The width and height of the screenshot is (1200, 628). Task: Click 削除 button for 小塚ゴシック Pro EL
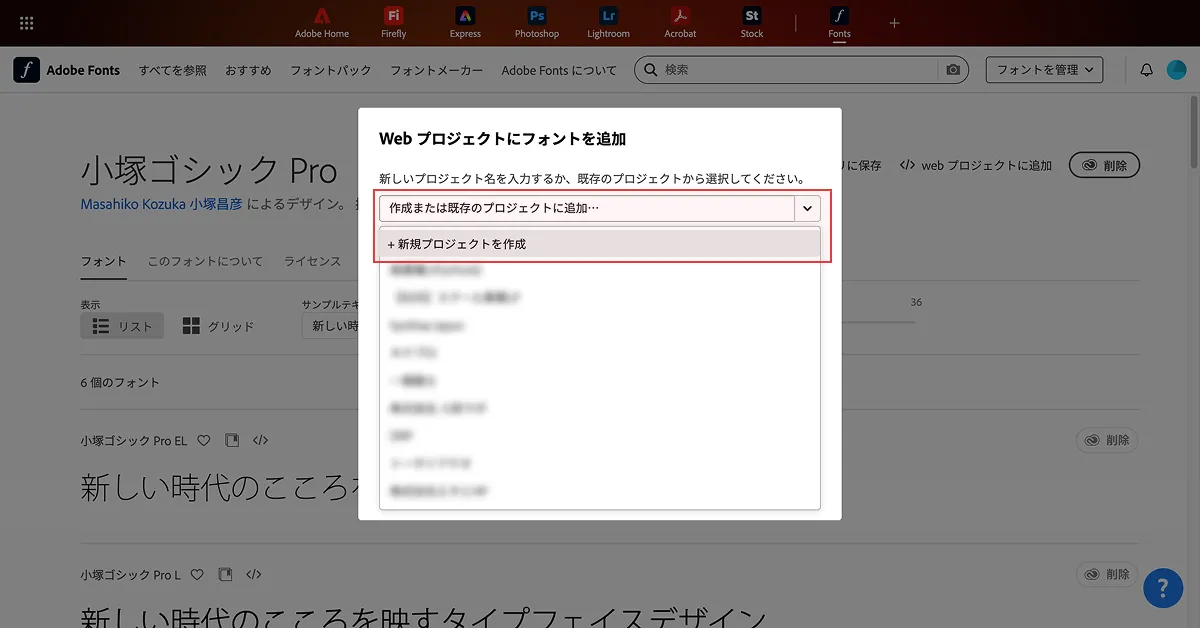click(1107, 440)
